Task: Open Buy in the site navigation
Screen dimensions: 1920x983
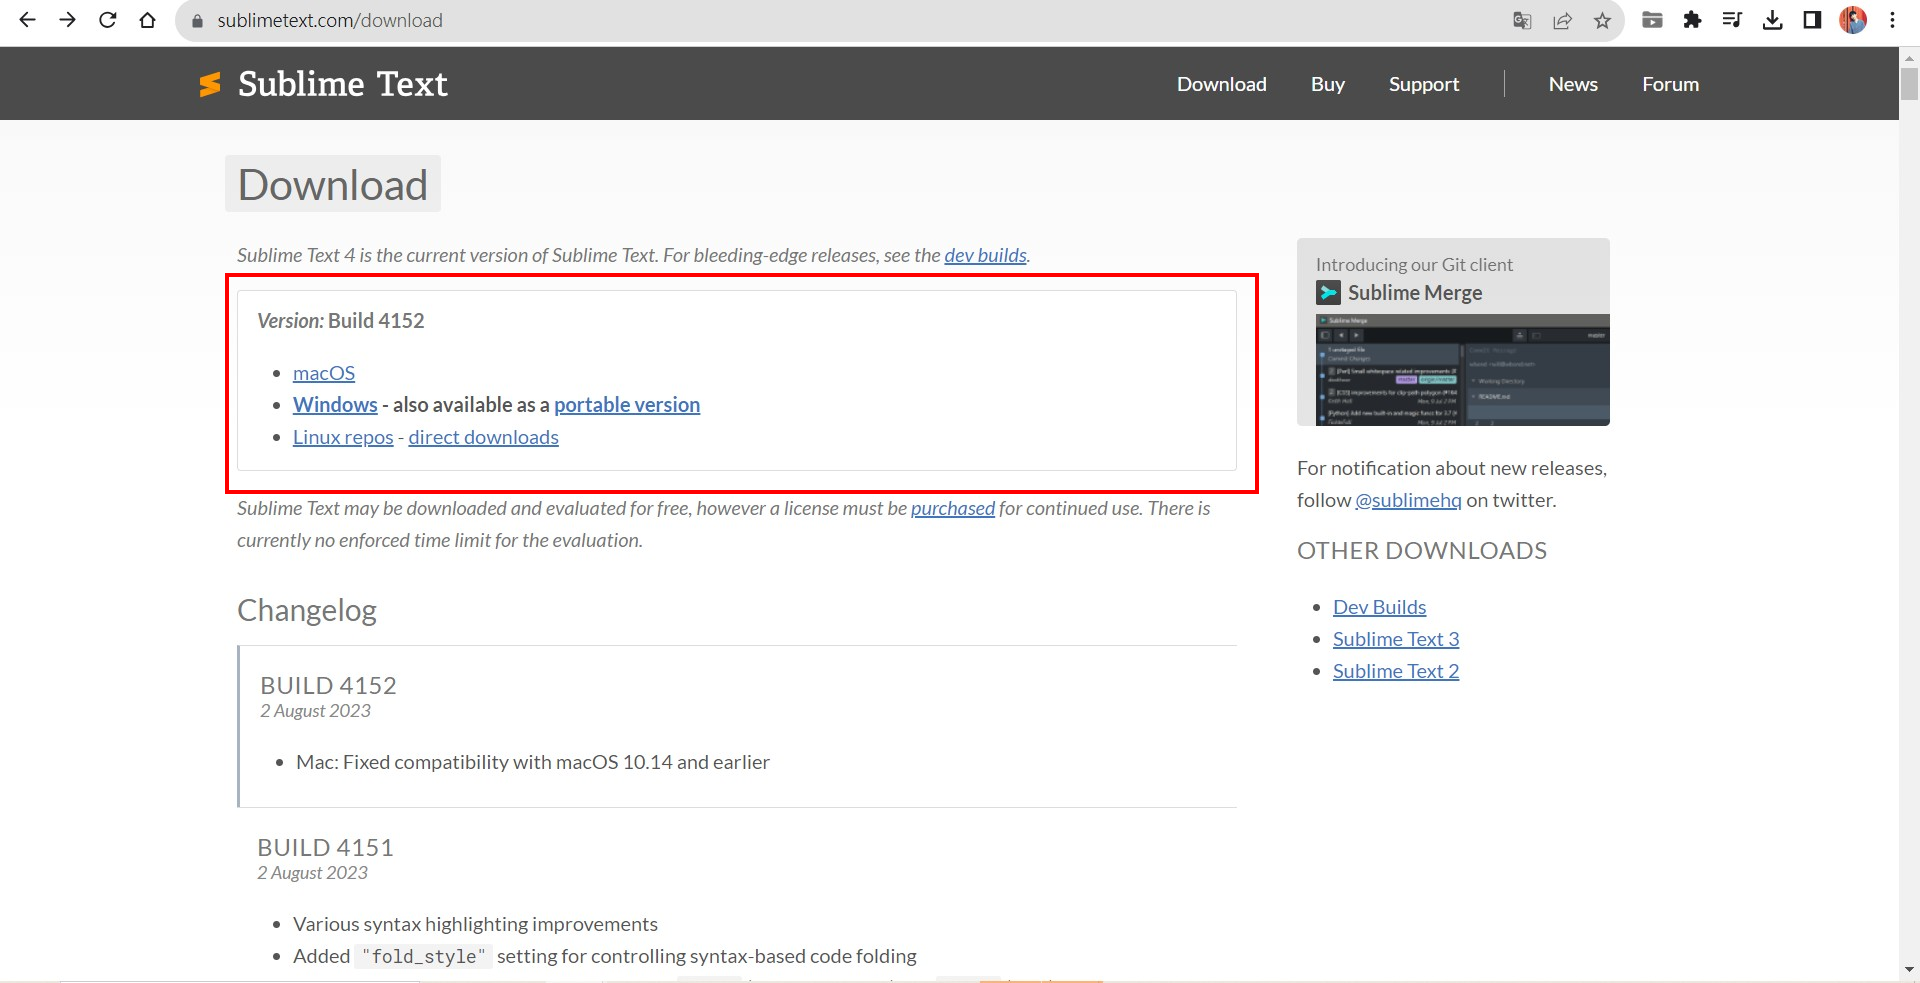Action: tap(1327, 84)
